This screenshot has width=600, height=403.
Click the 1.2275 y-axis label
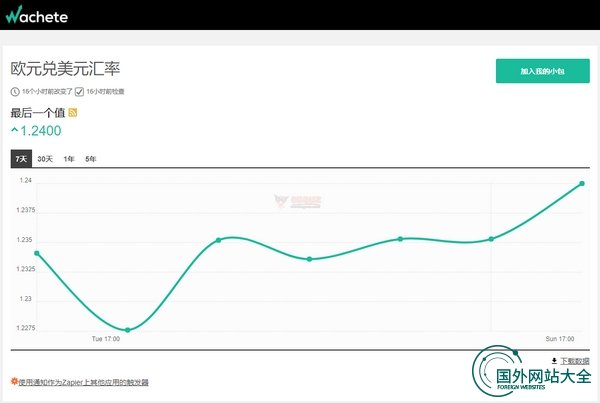click(x=26, y=328)
